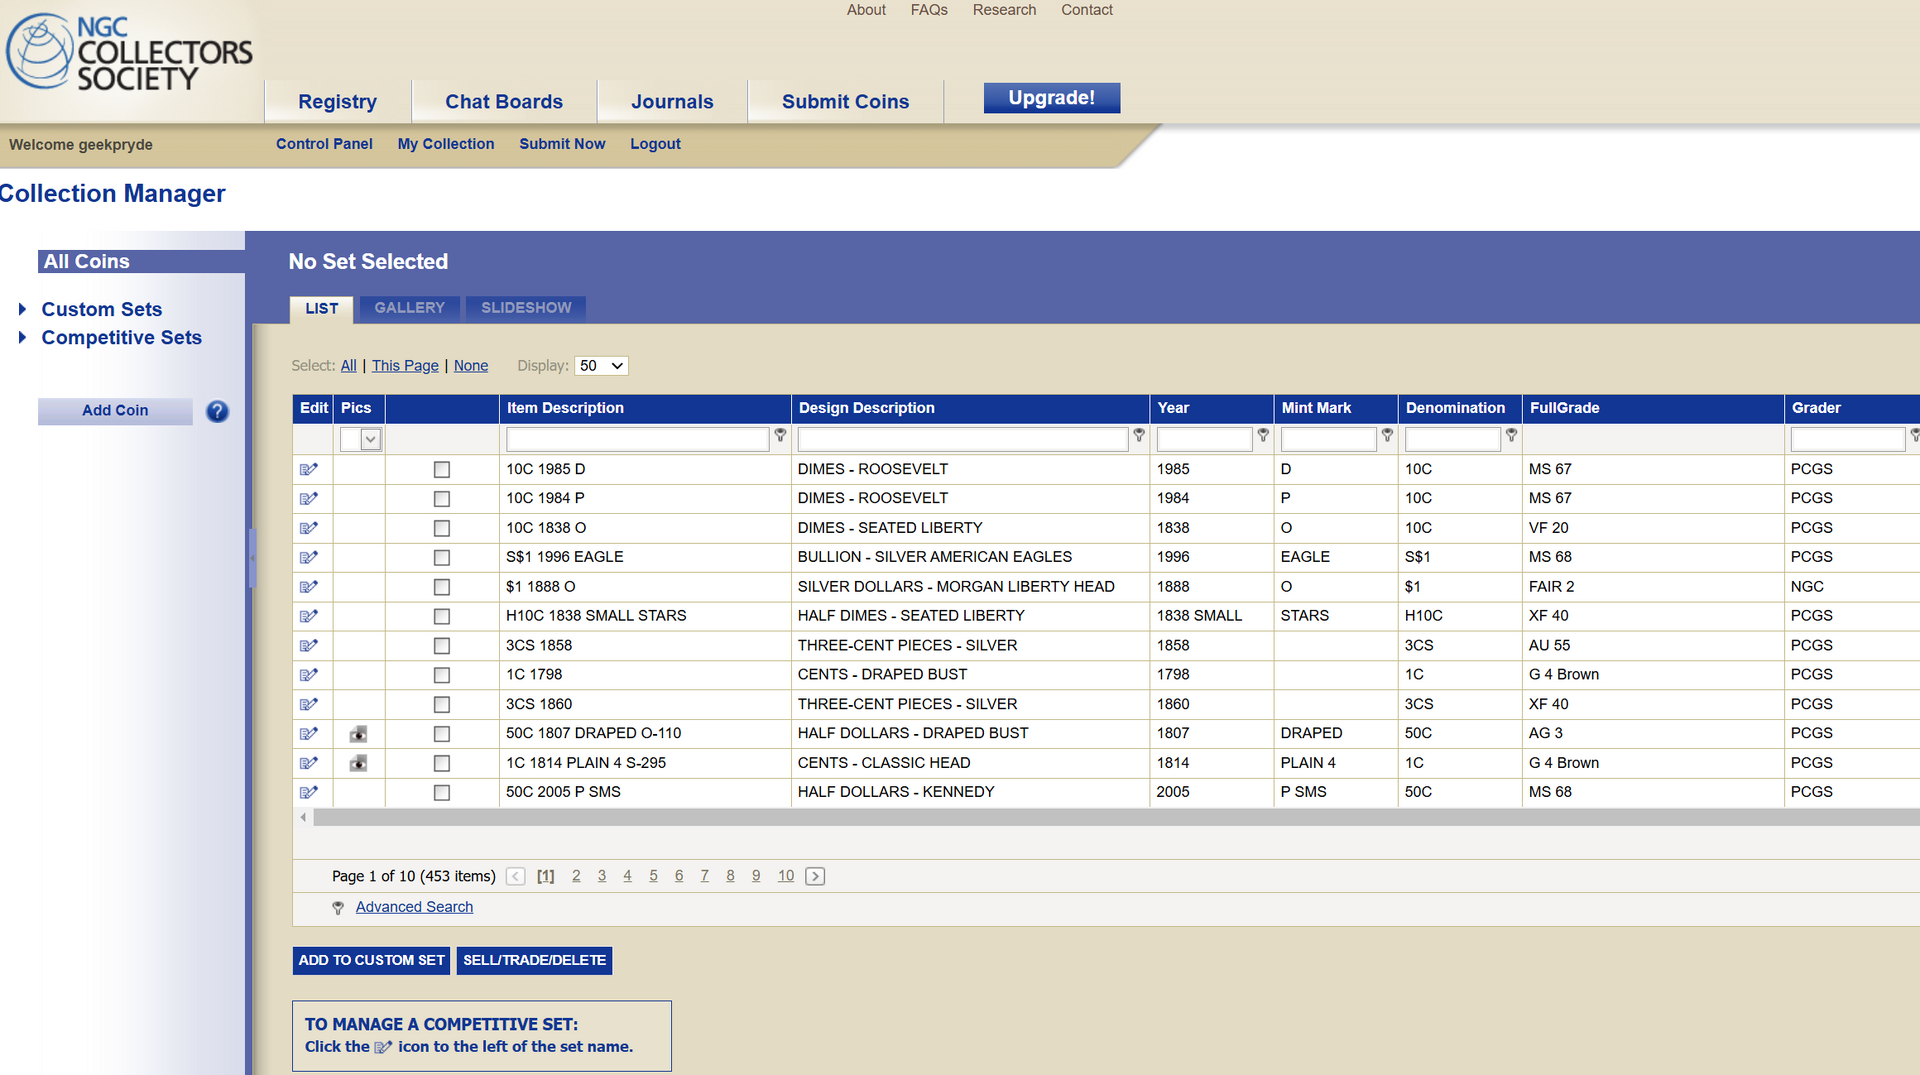Viewport: 1920px width, 1075px height.
Task: Select checkbox for S$1 1996 Eagle row
Action: [441, 558]
